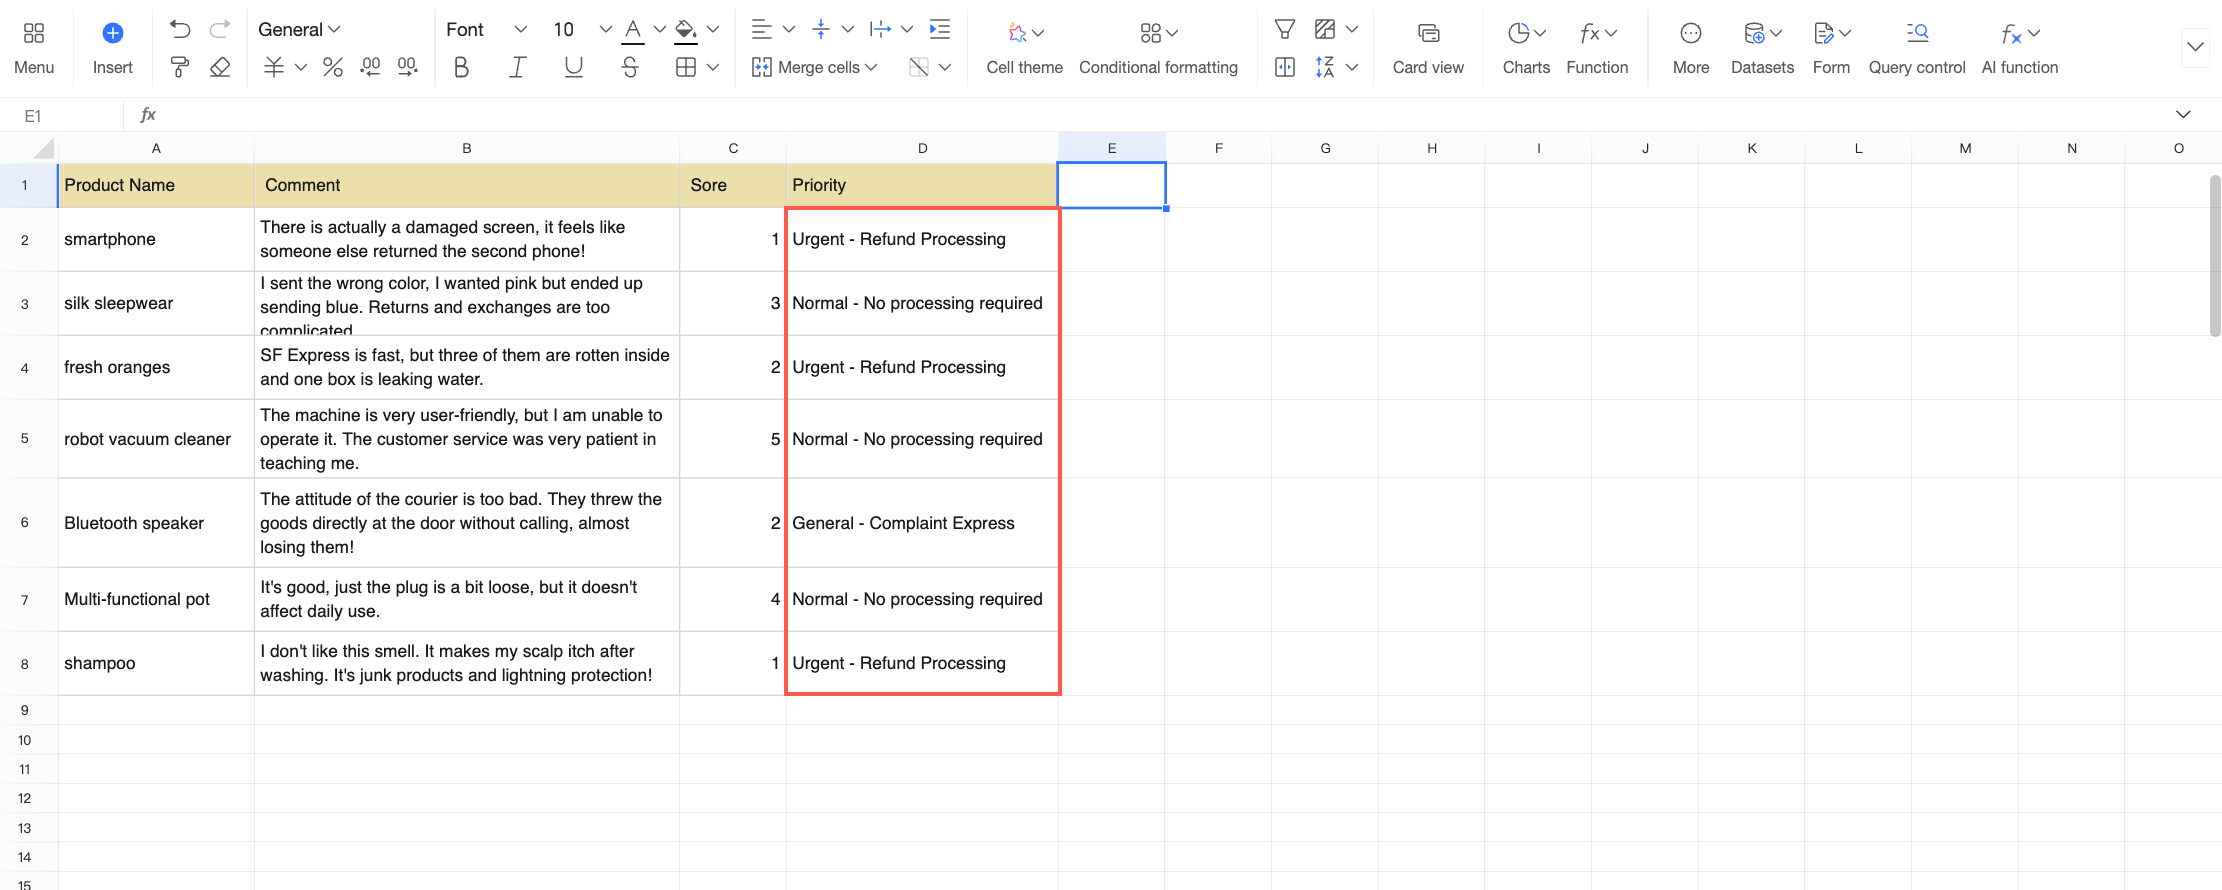The image size is (2222, 890).
Task: Toggle Bold formatting
Action: [461, 67]
